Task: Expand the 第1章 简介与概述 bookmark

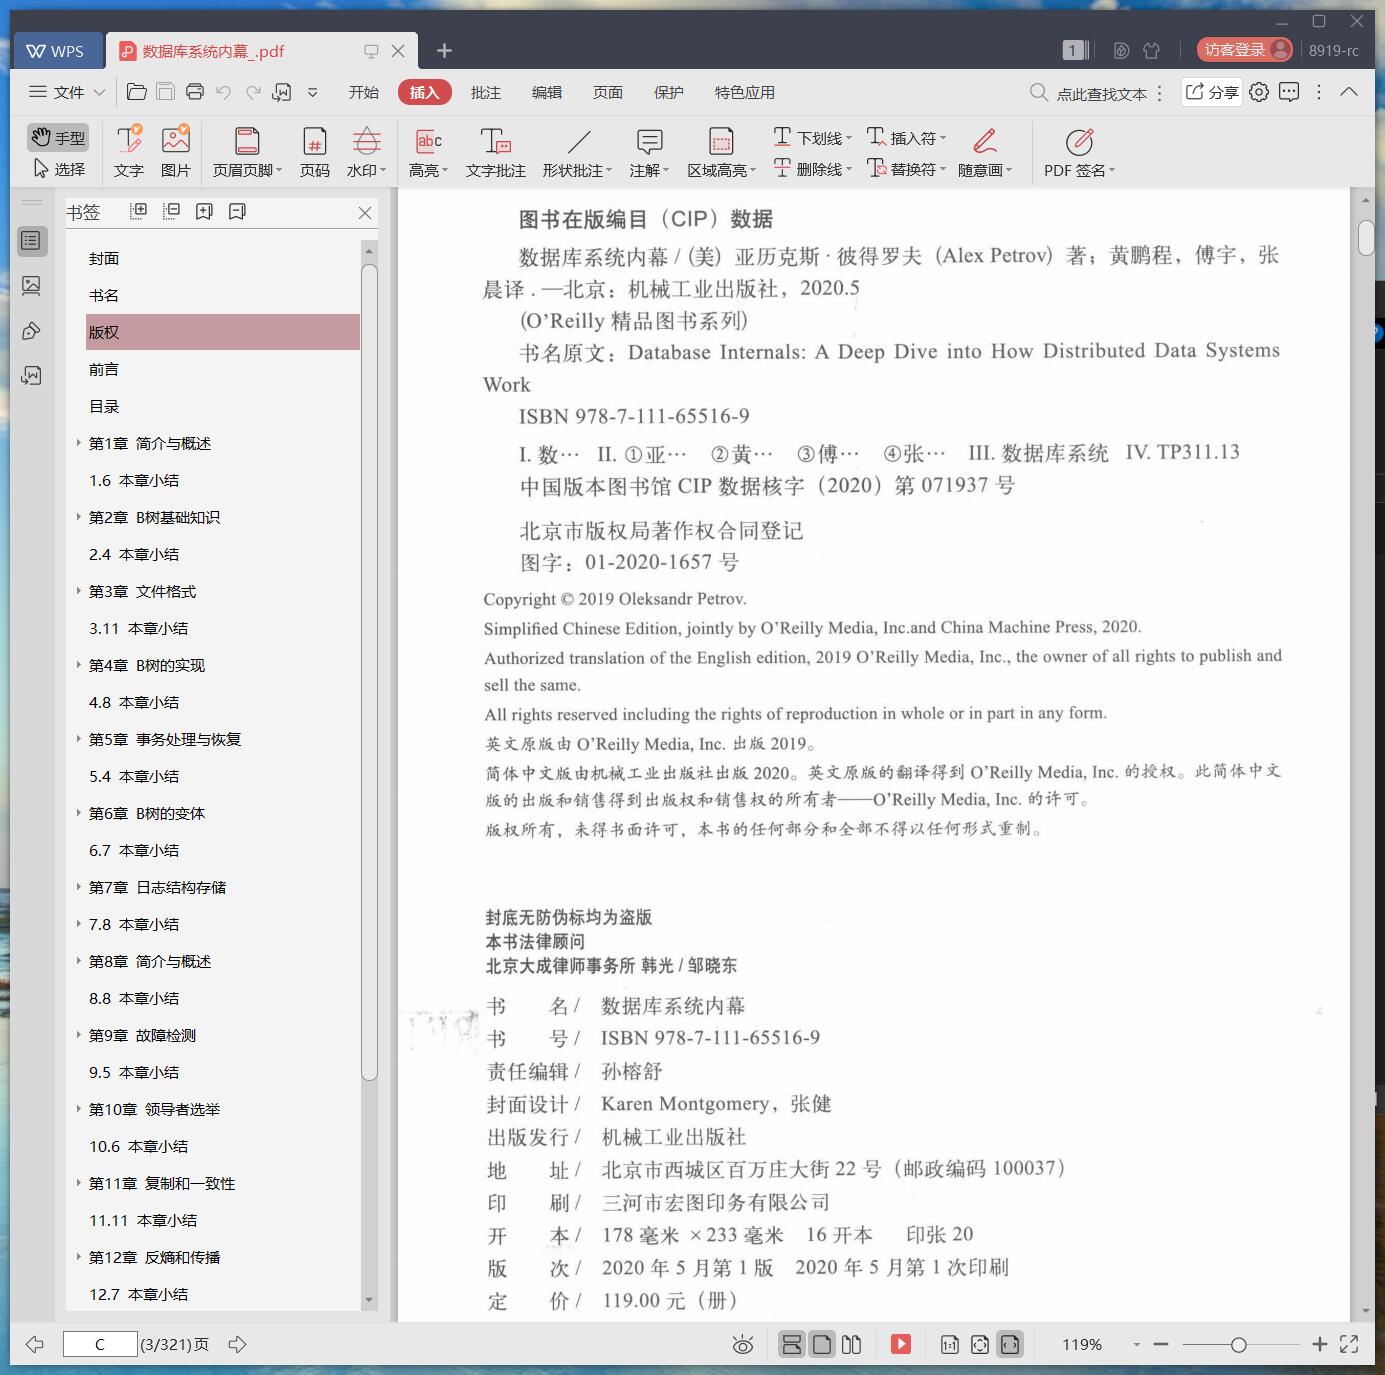Action: (79, 442)
